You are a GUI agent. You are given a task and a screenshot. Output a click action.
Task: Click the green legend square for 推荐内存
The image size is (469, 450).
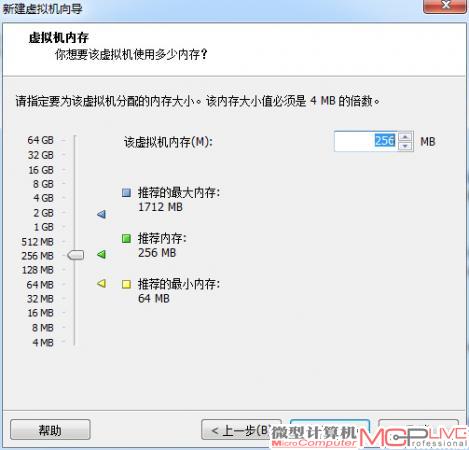126,238
